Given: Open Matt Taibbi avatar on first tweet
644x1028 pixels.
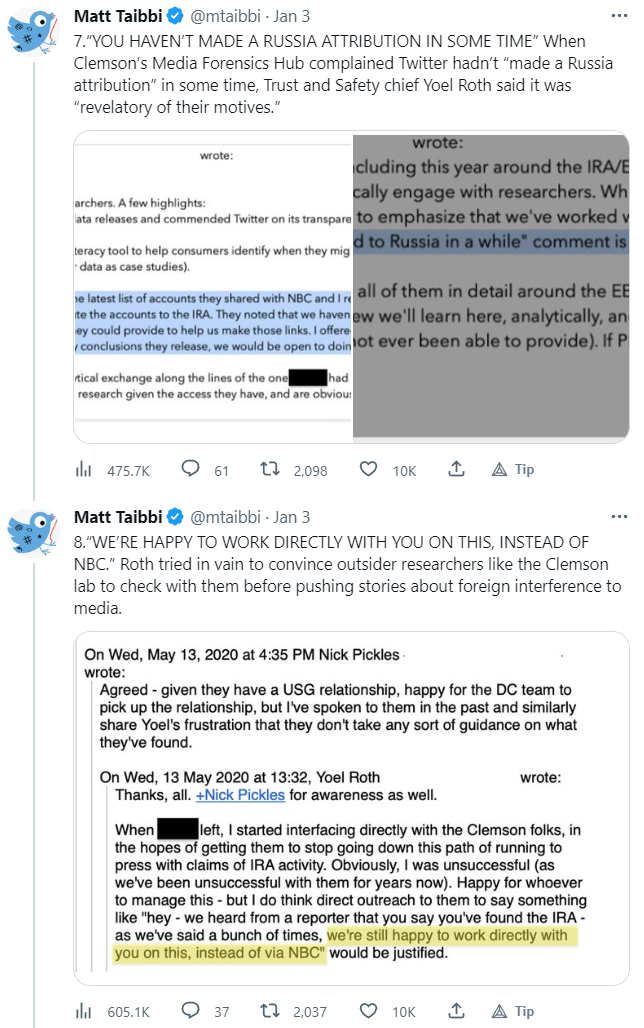Looking at the screenshot, I should coord(33,31).
